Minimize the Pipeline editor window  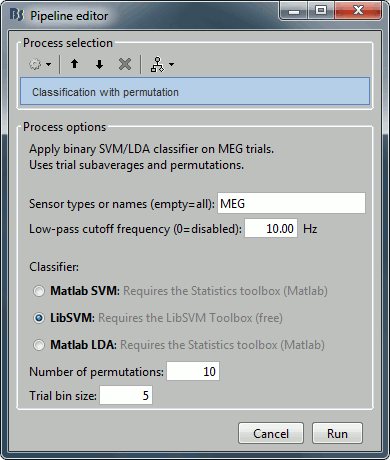point(294,12)
